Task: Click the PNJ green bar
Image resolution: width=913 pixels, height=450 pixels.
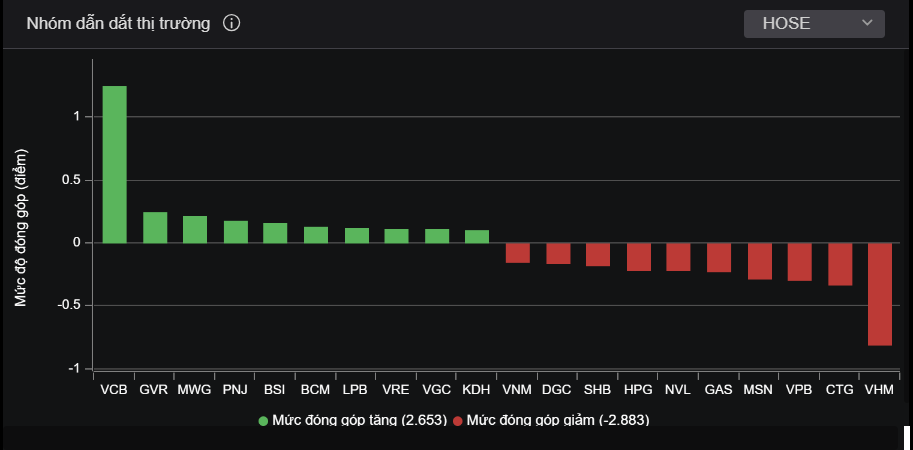Action: (235, 232)
